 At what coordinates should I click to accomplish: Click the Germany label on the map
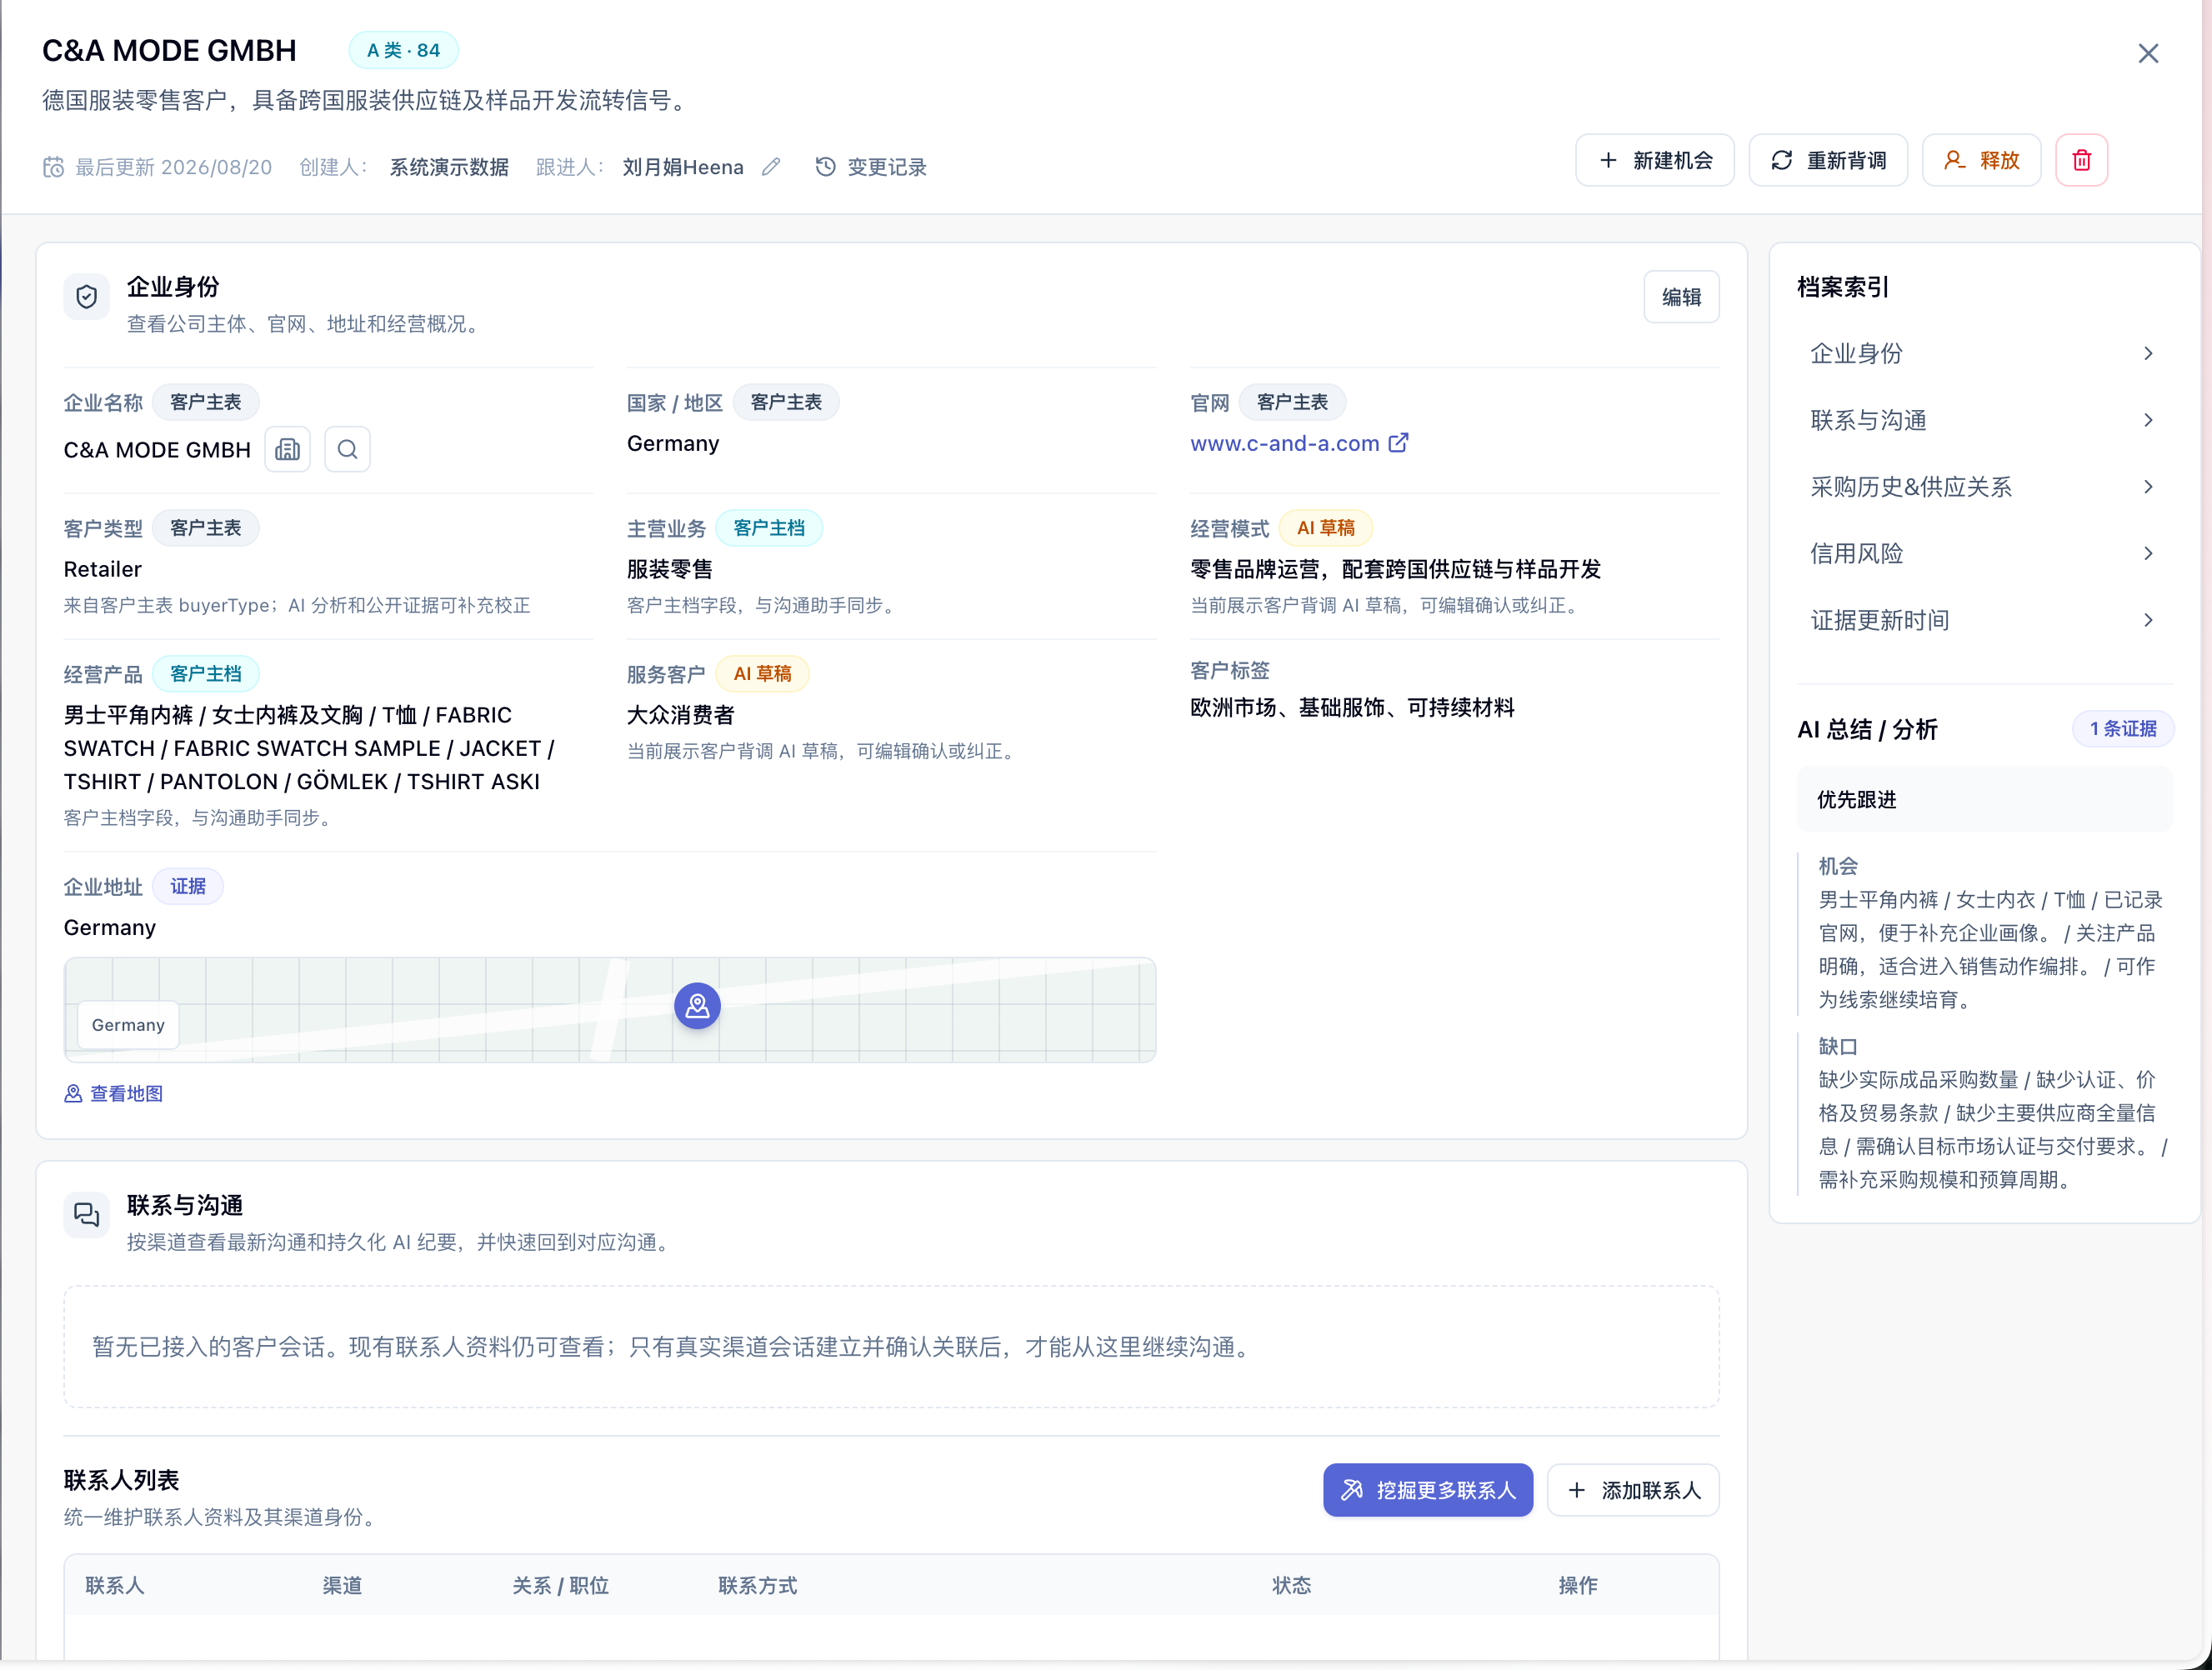(128, 1025)
